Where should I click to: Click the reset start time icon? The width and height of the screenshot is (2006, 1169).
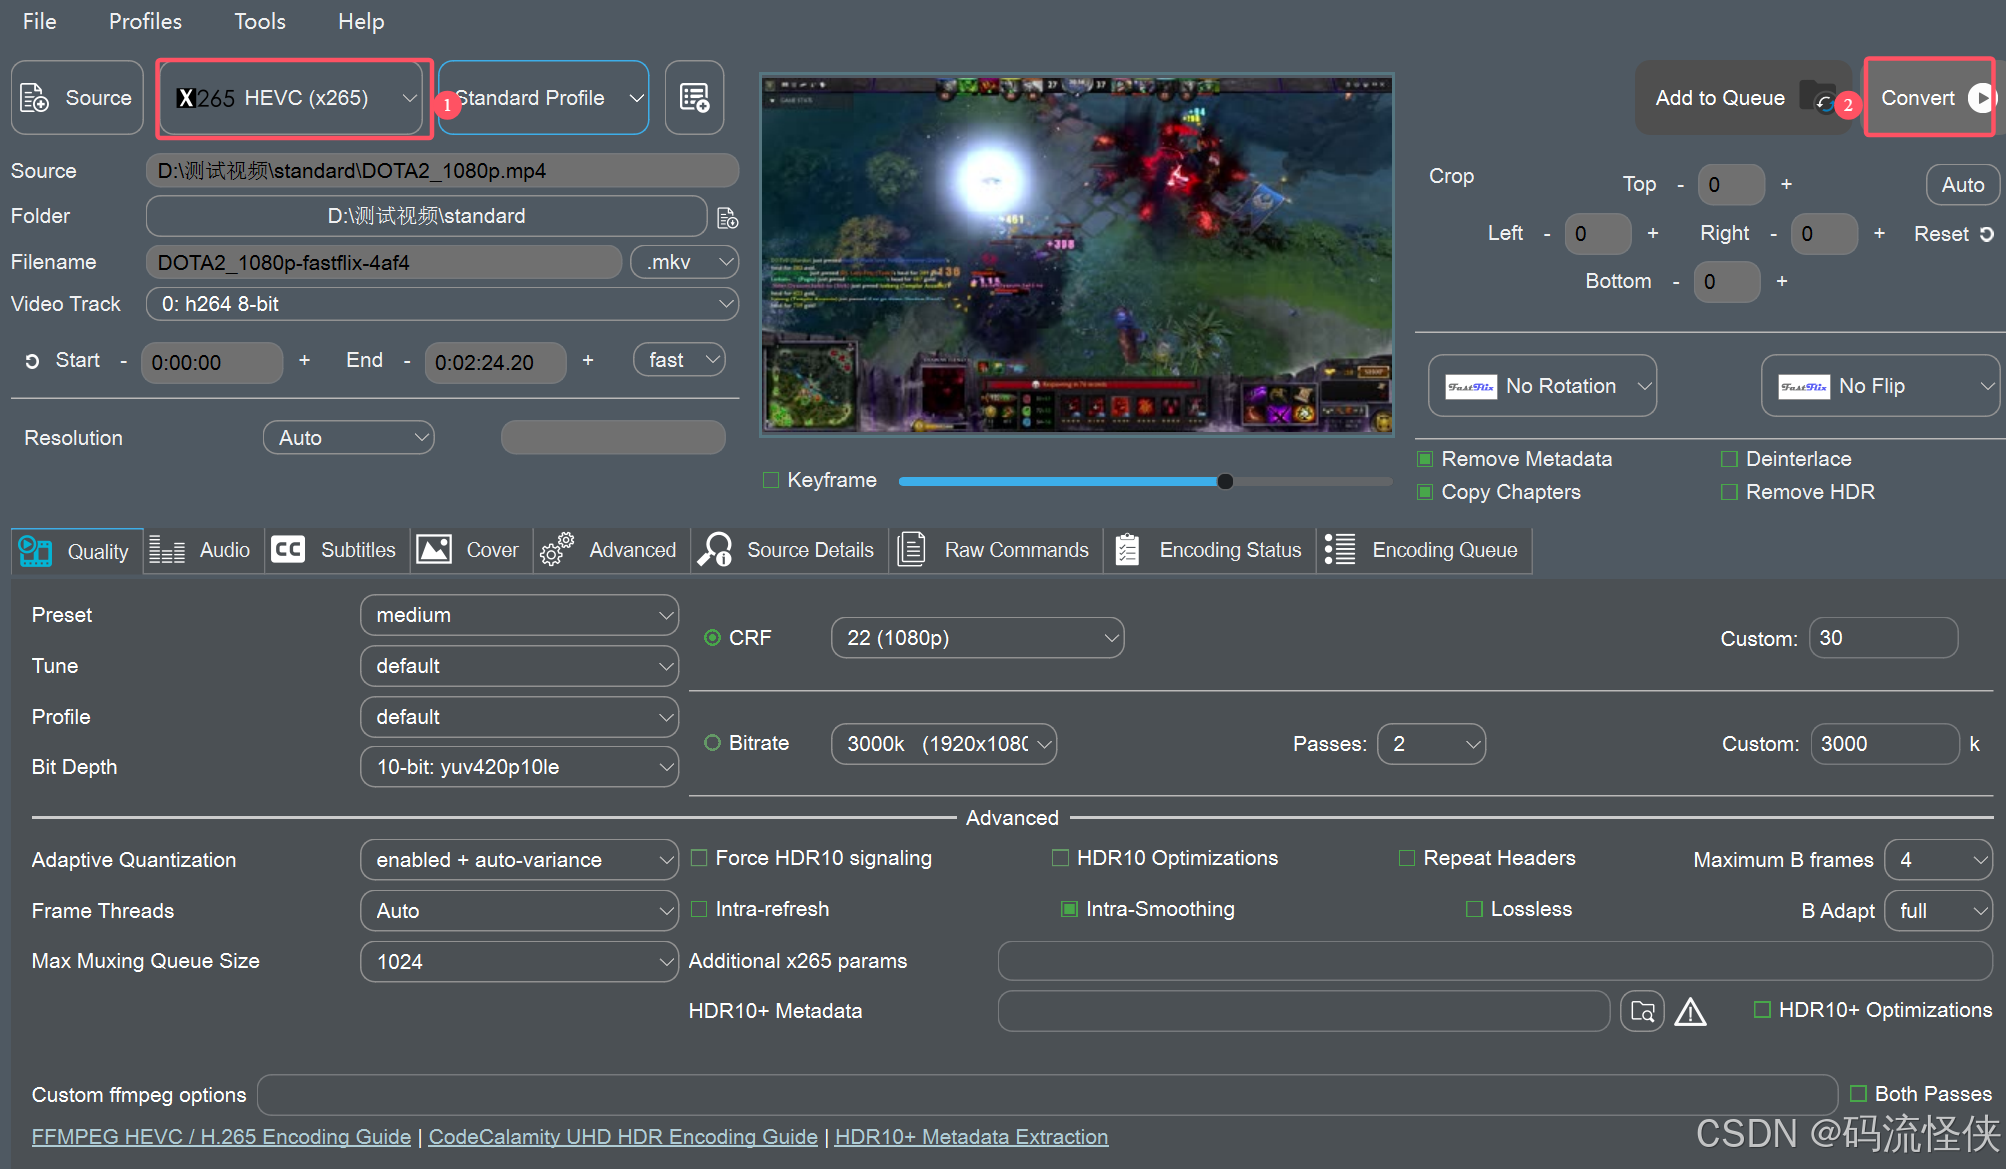[x=32, y=361]
